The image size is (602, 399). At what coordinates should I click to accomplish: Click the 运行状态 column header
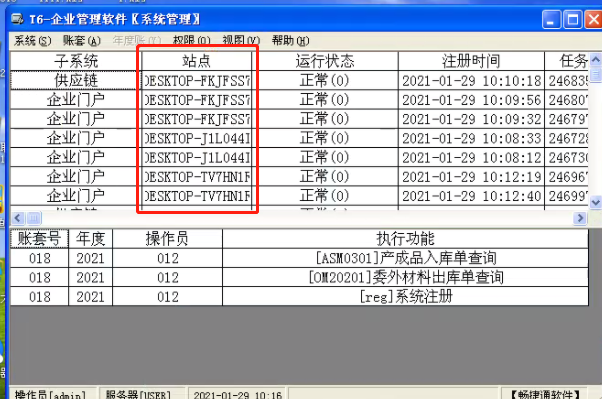click(325, 61)
